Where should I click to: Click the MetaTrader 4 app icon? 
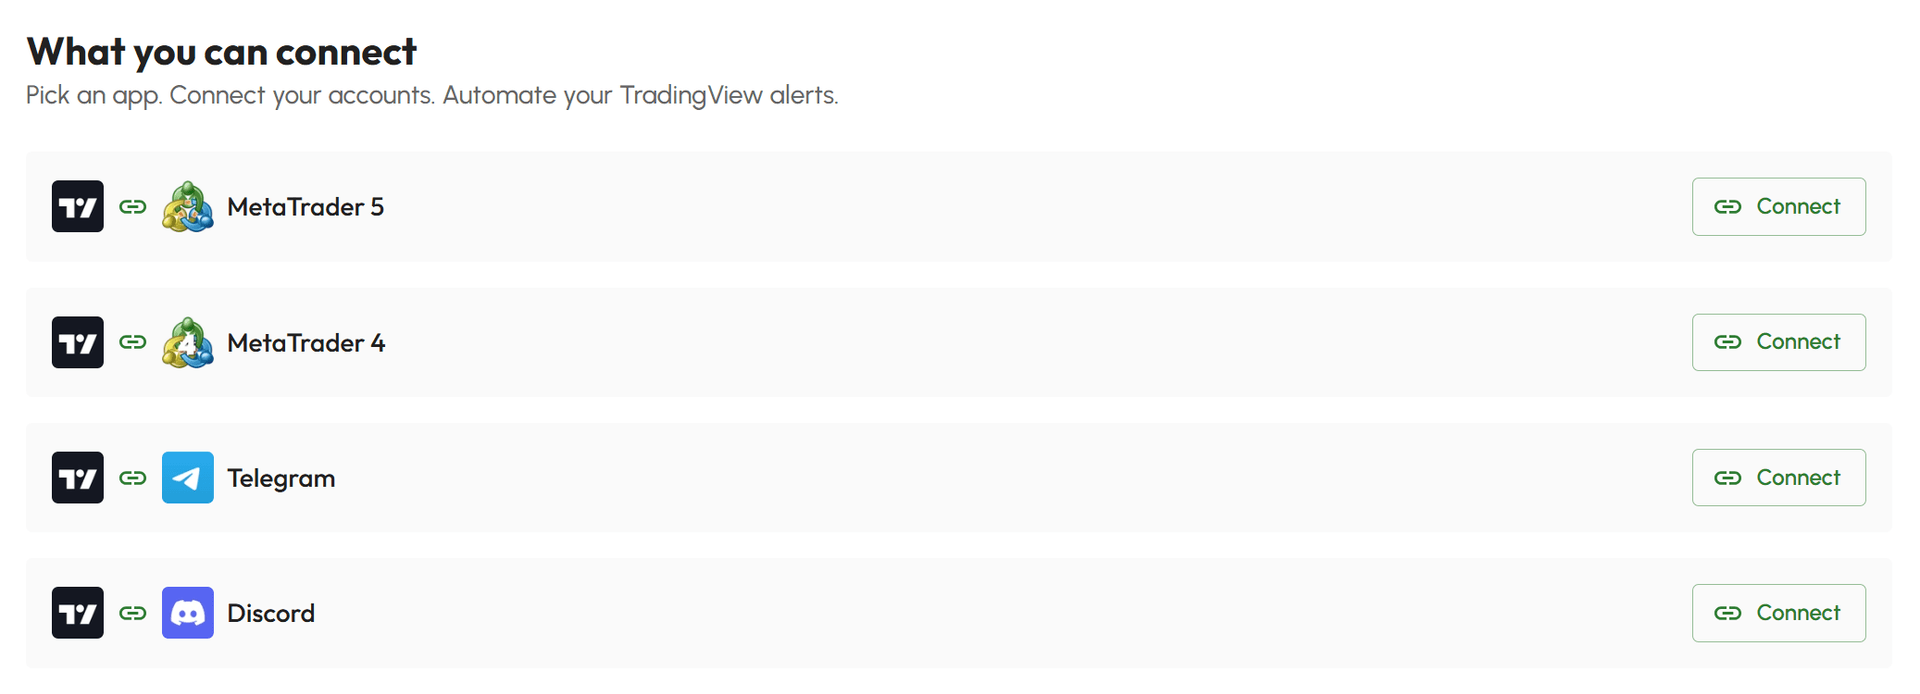click(188, 342)
